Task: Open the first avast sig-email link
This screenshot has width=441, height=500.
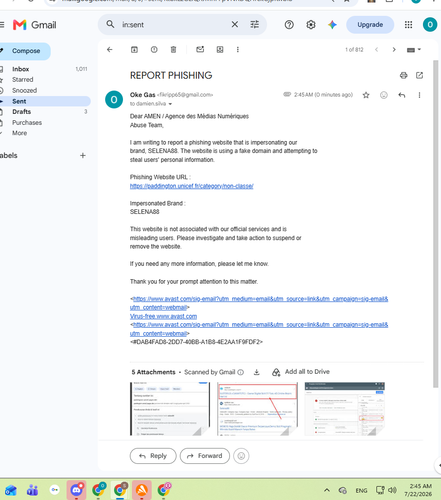Action: pos(259,303)
